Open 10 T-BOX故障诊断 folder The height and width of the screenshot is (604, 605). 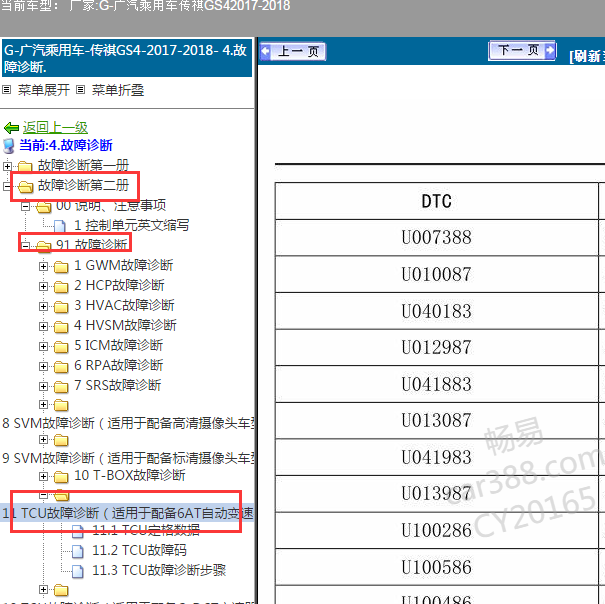coord(130,475)
